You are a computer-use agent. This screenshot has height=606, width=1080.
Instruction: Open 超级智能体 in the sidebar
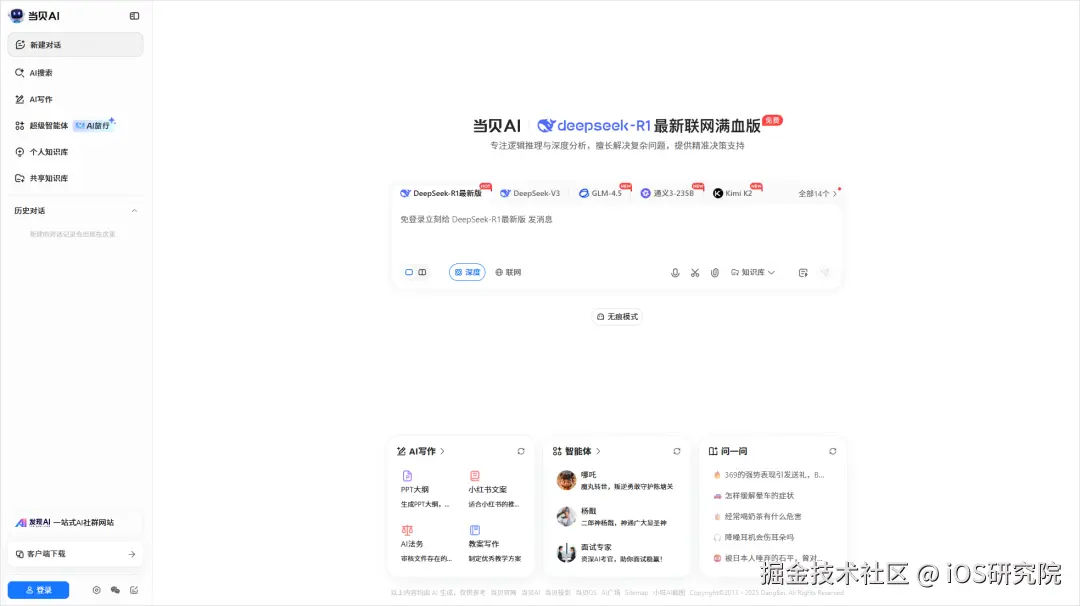point(44,125)
